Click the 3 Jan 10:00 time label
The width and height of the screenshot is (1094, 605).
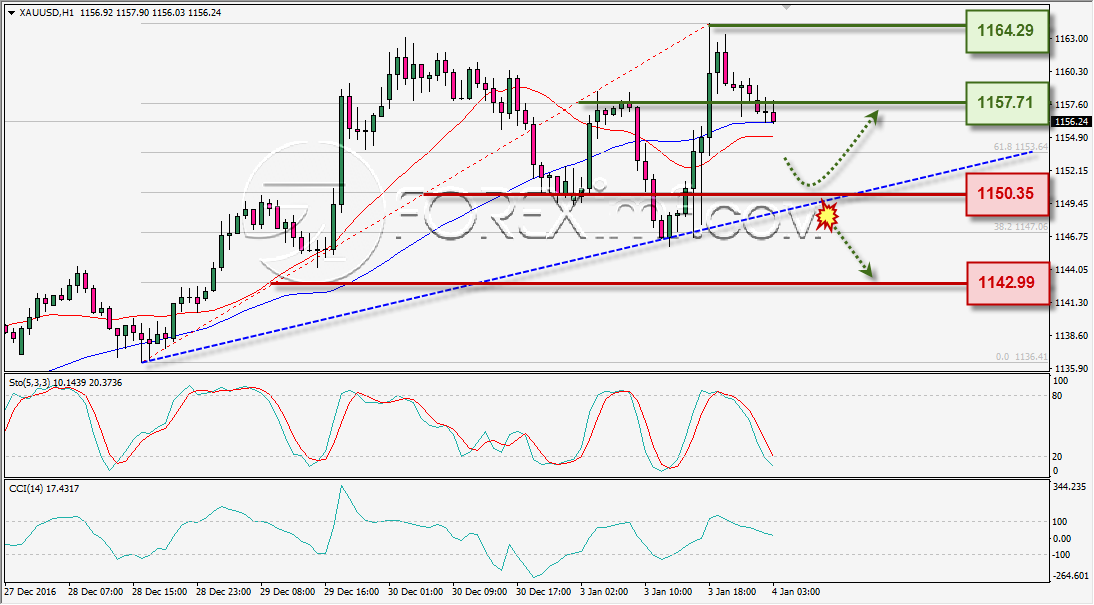[668, 592]
